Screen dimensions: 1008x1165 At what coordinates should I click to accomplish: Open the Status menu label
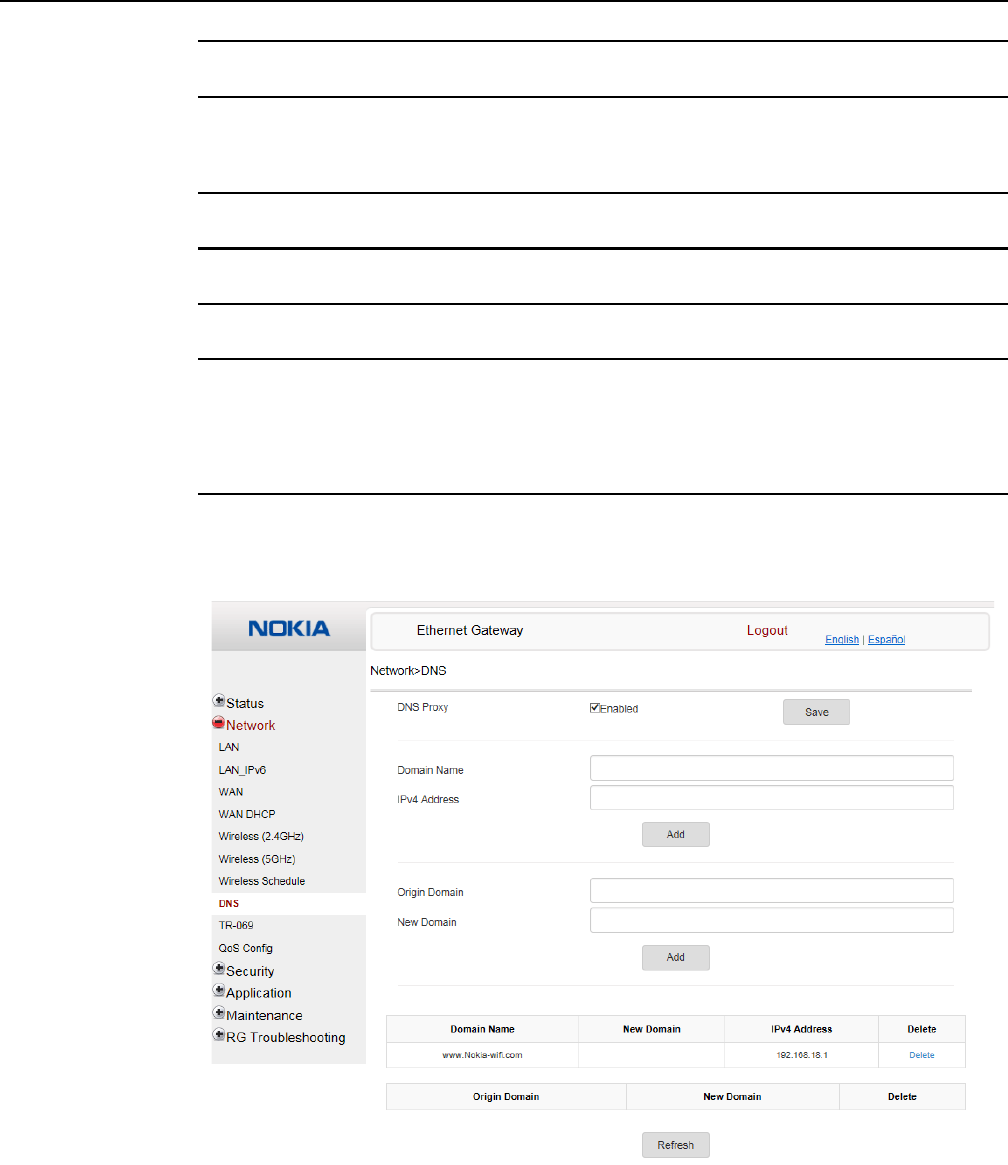(245, 704)
